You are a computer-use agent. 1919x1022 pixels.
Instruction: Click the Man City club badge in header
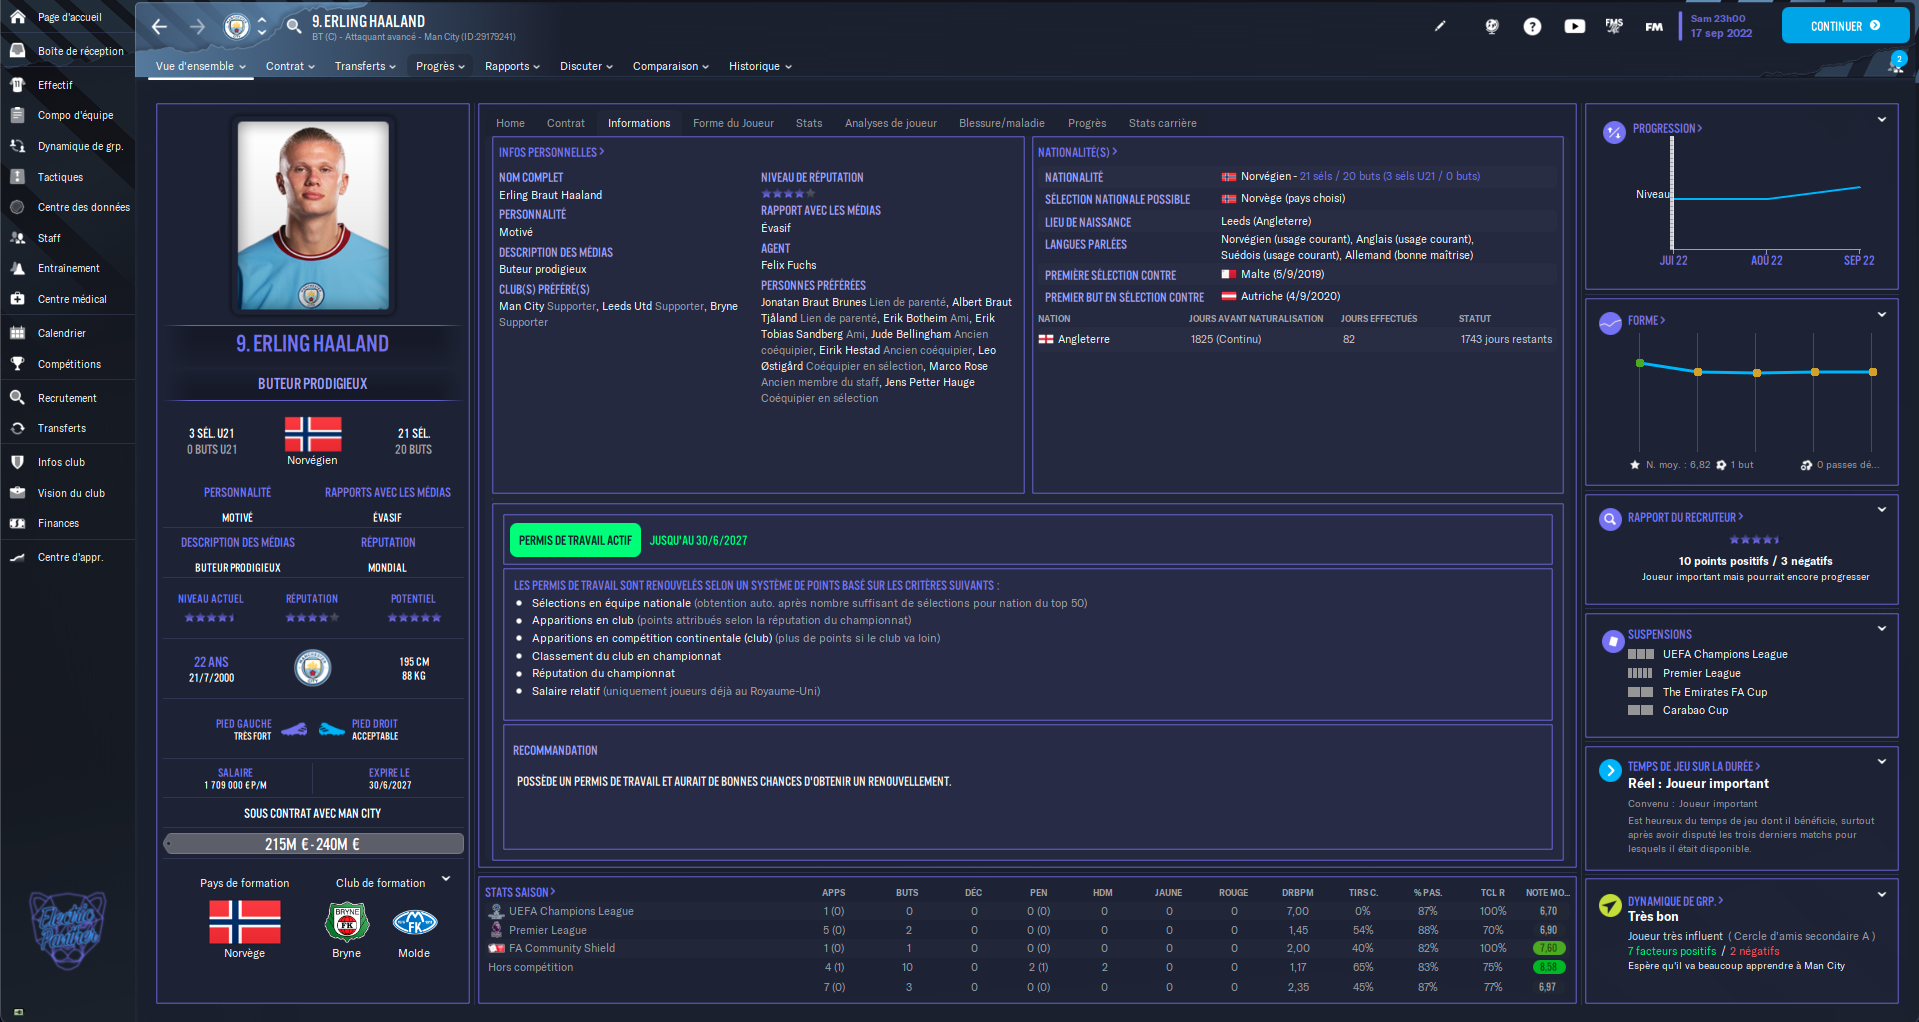[x=237, y=27]
